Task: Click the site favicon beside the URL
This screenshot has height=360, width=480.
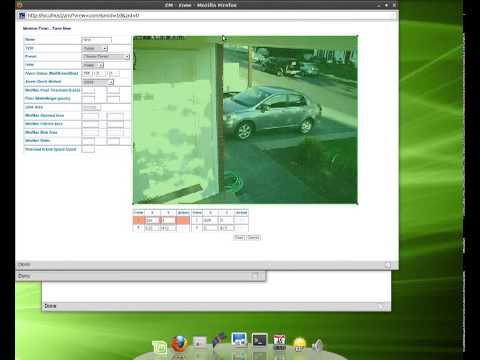Action: [22, 16]
